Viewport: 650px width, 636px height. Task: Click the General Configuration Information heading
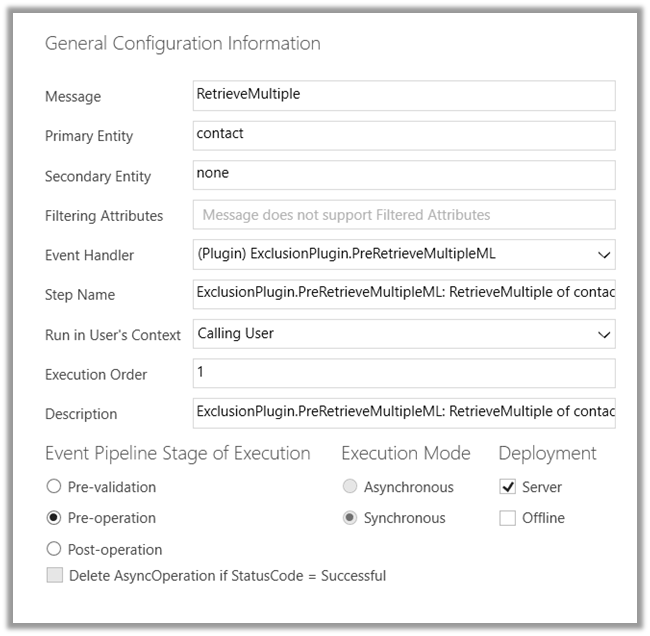click(183, 44)
